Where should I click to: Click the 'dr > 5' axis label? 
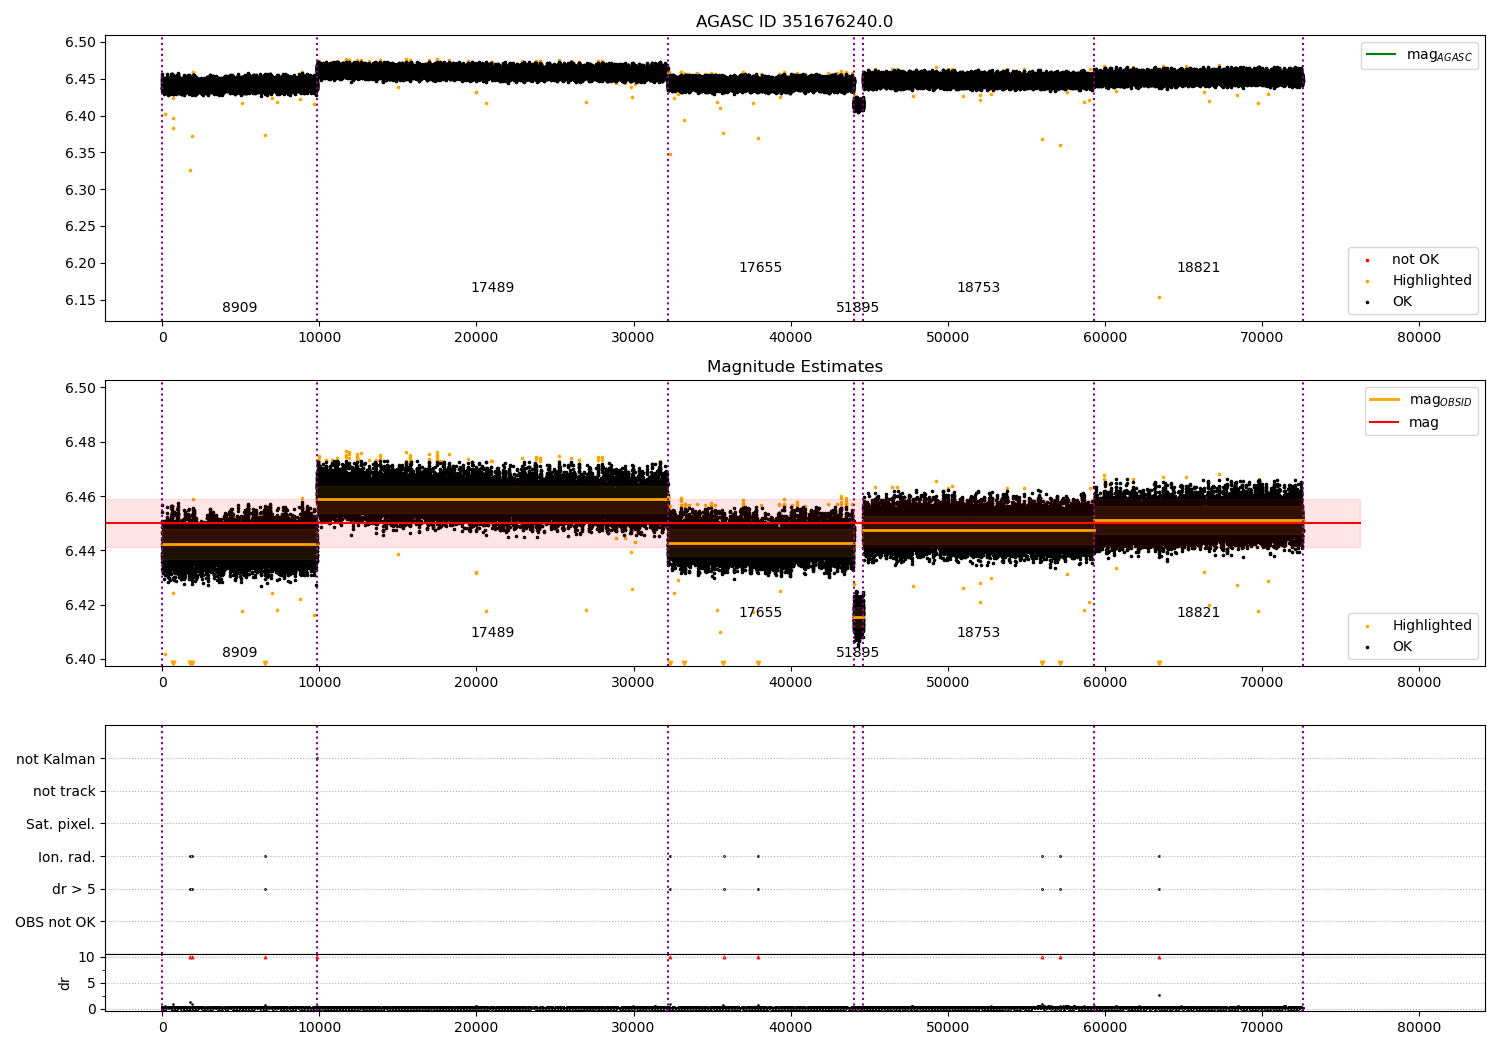[74, 890]
